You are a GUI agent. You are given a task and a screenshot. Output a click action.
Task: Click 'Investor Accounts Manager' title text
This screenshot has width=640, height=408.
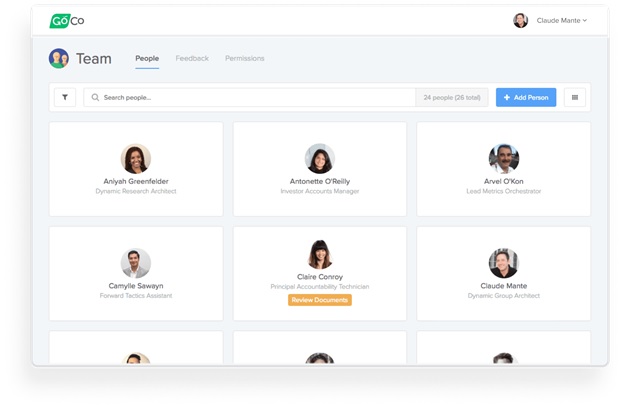320,191
